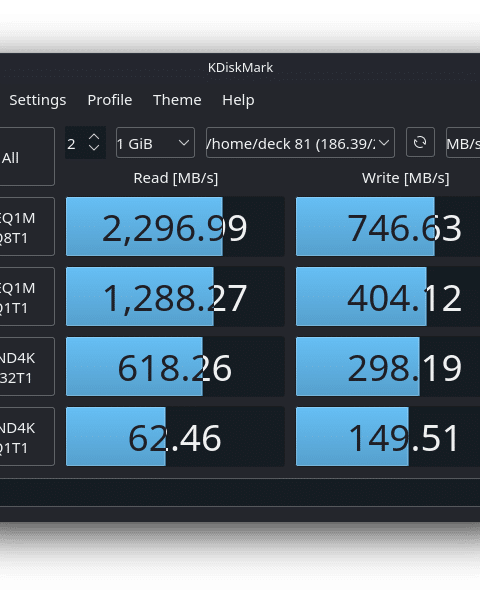The height and width of the screenshot is (599, 480).
Task: Open the Theme menu
Action: (177, 100)
